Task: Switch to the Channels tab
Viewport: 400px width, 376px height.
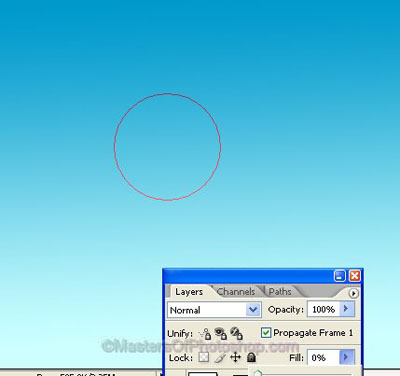Action: pos(236,292)
